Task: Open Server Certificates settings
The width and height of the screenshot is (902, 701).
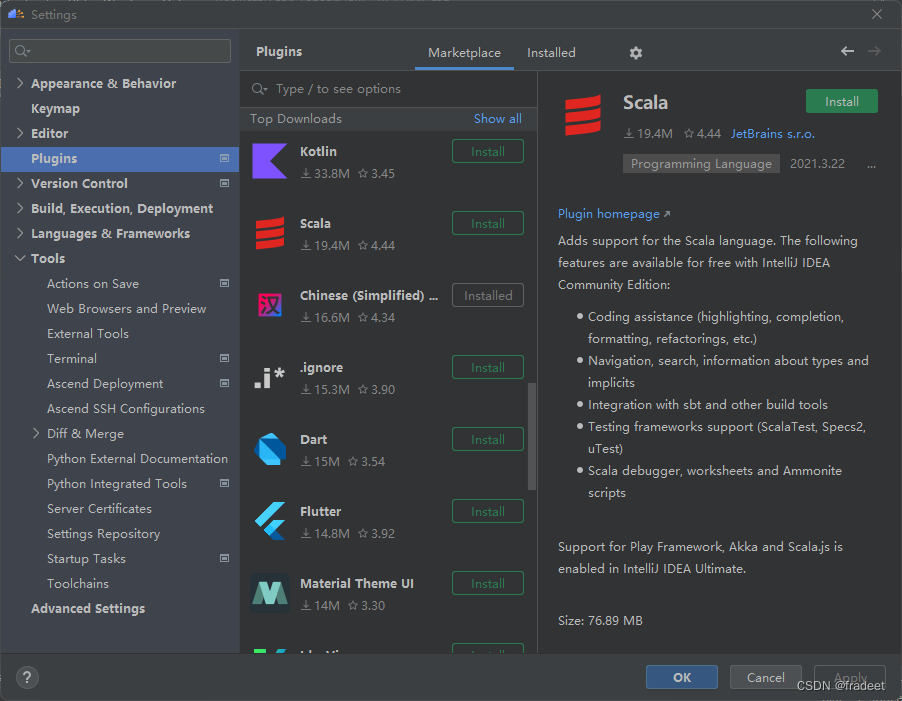Action: (100, 509)
